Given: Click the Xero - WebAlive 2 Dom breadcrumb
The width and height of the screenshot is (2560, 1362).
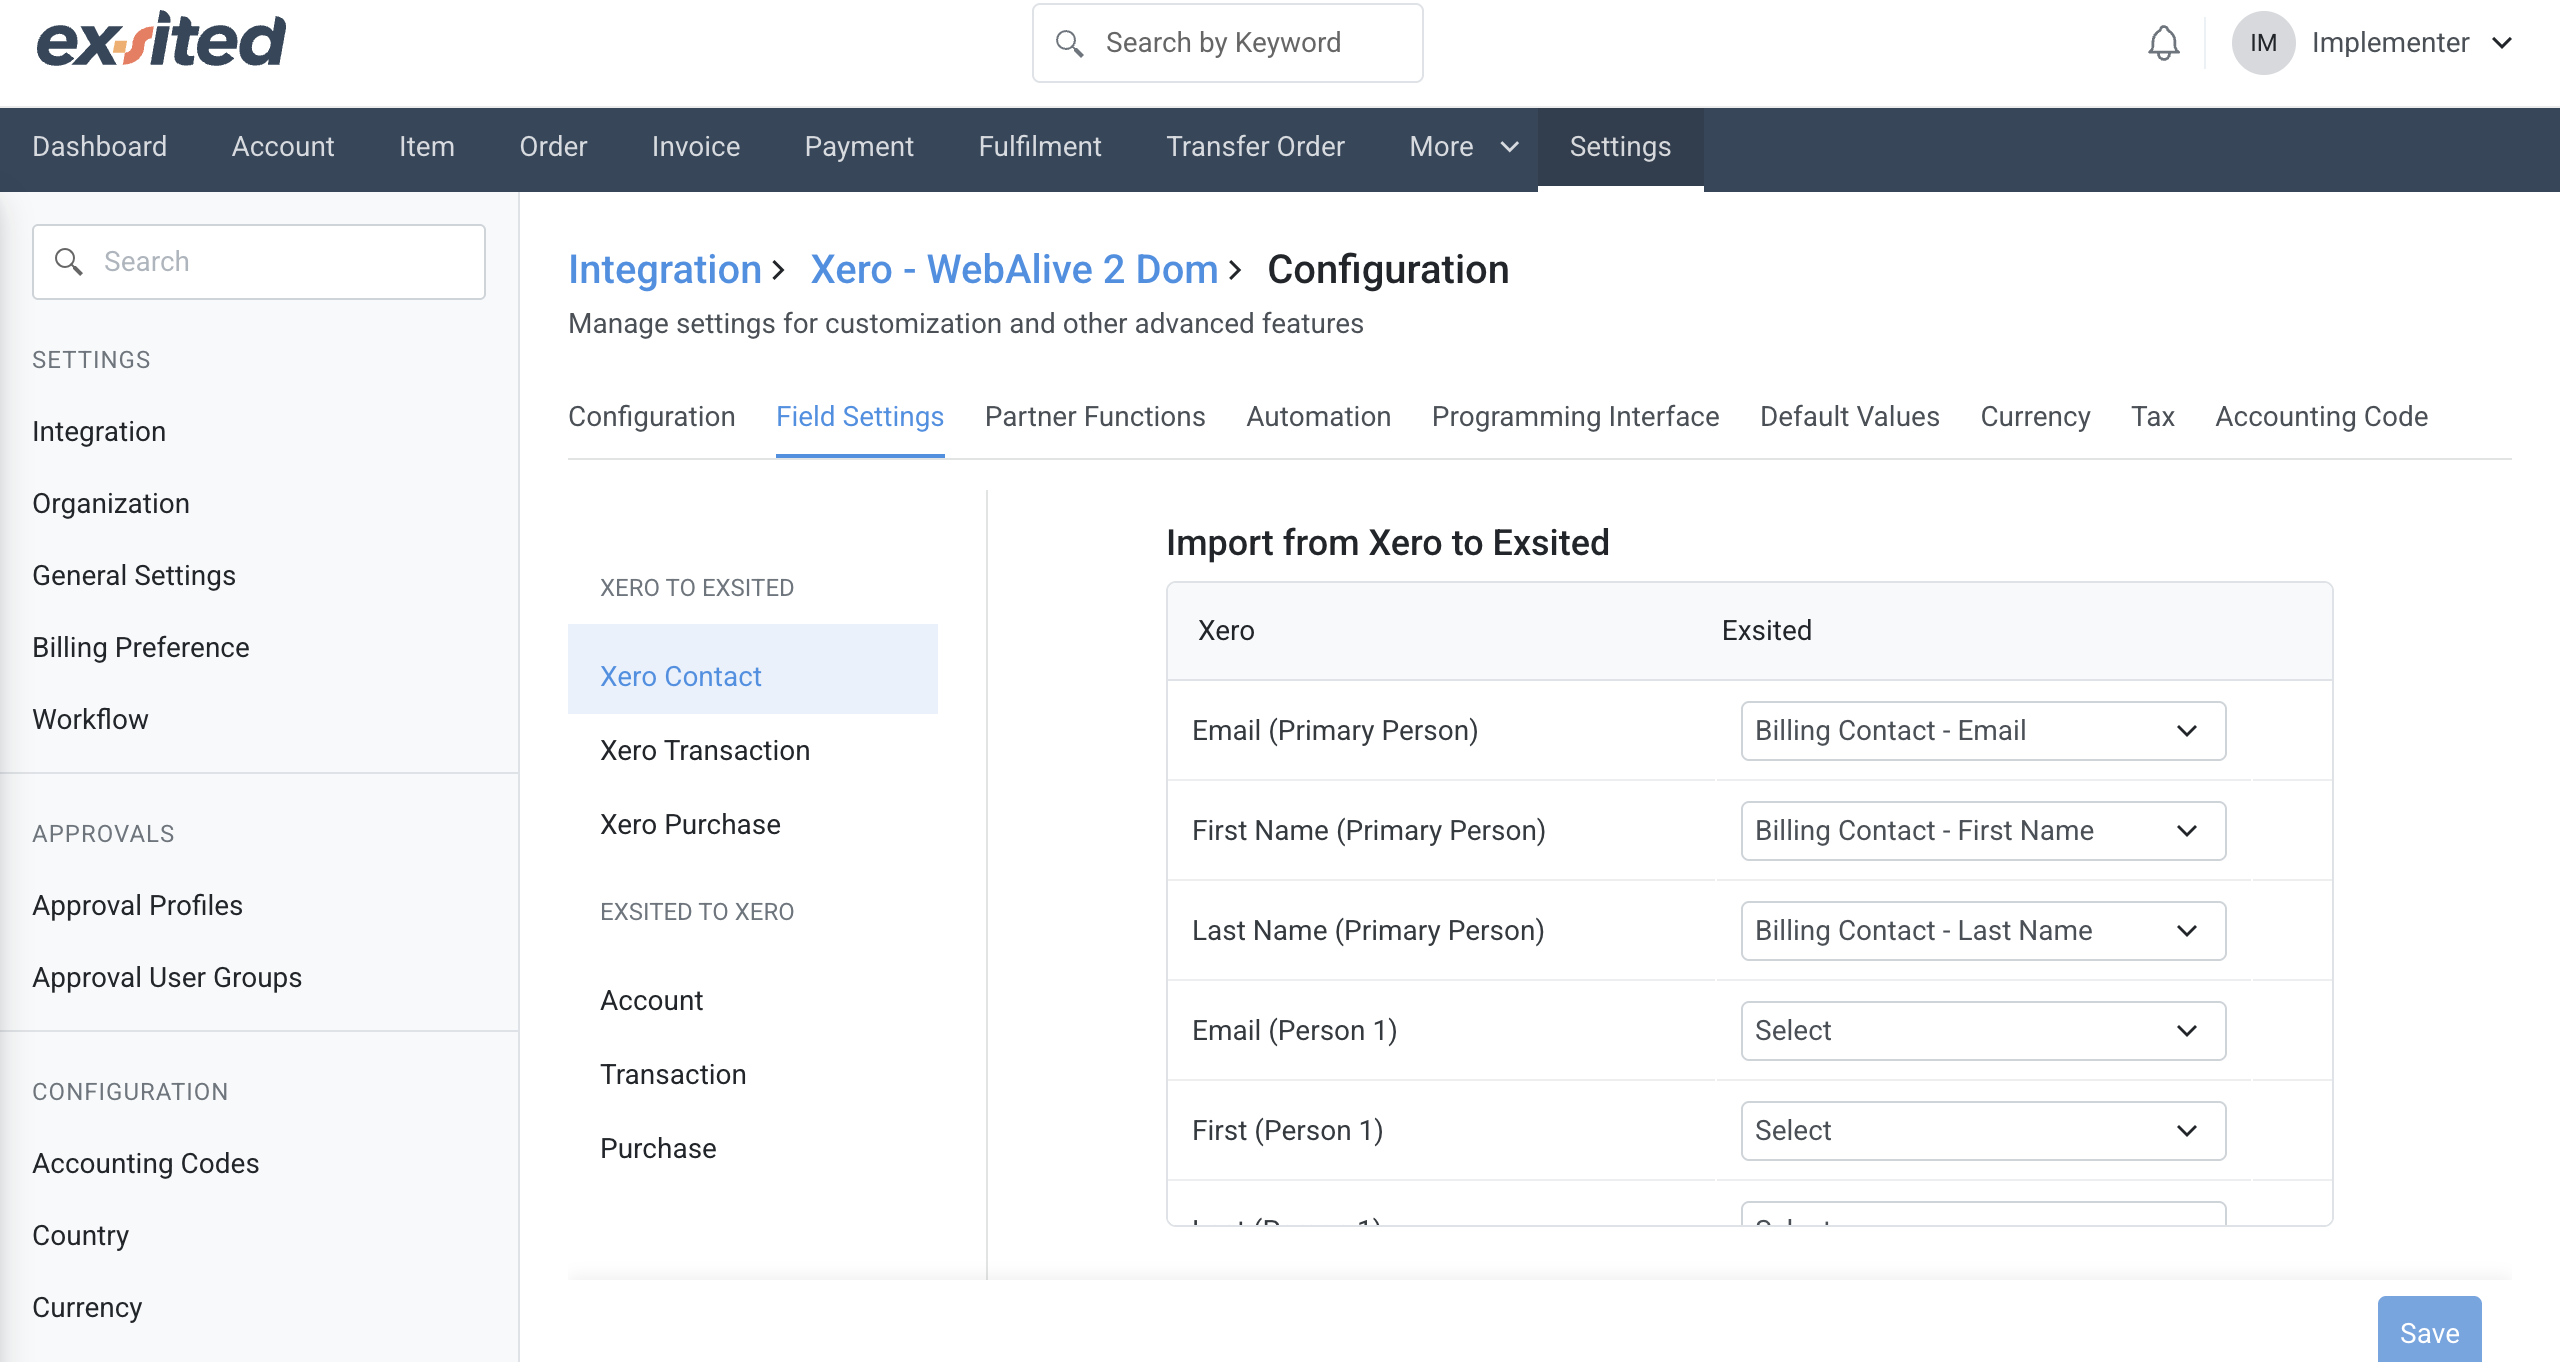Looking at the screenshot, I should pyautogui.click(x=1014, y=270).
